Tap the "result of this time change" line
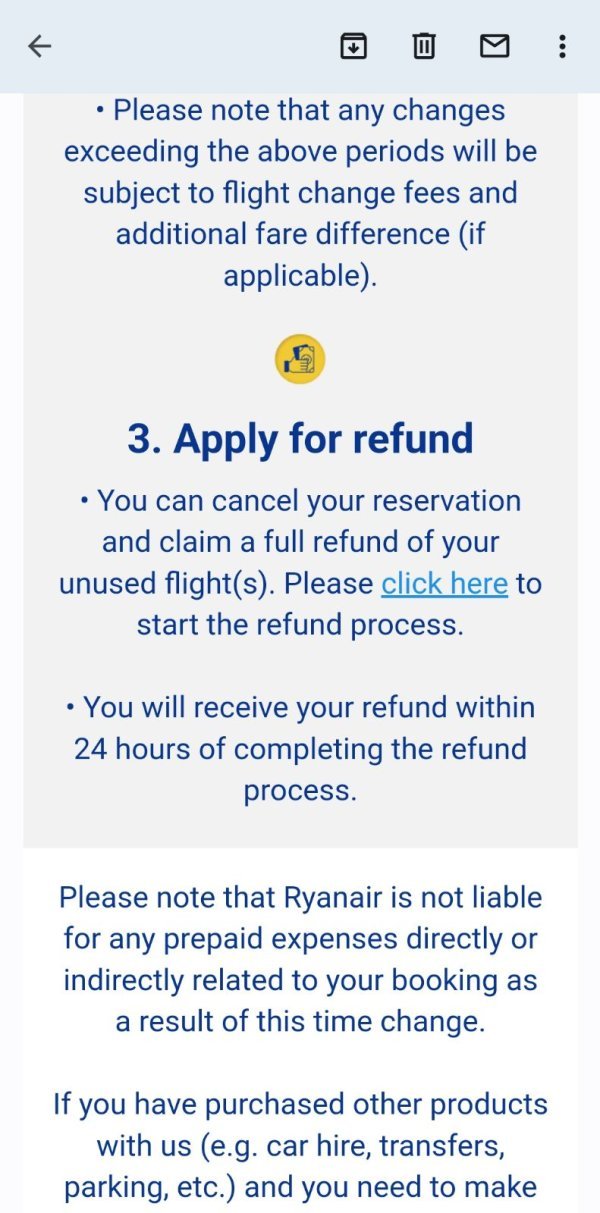The height and width of the screenshot is (1213, 600). click(300, 1022)
